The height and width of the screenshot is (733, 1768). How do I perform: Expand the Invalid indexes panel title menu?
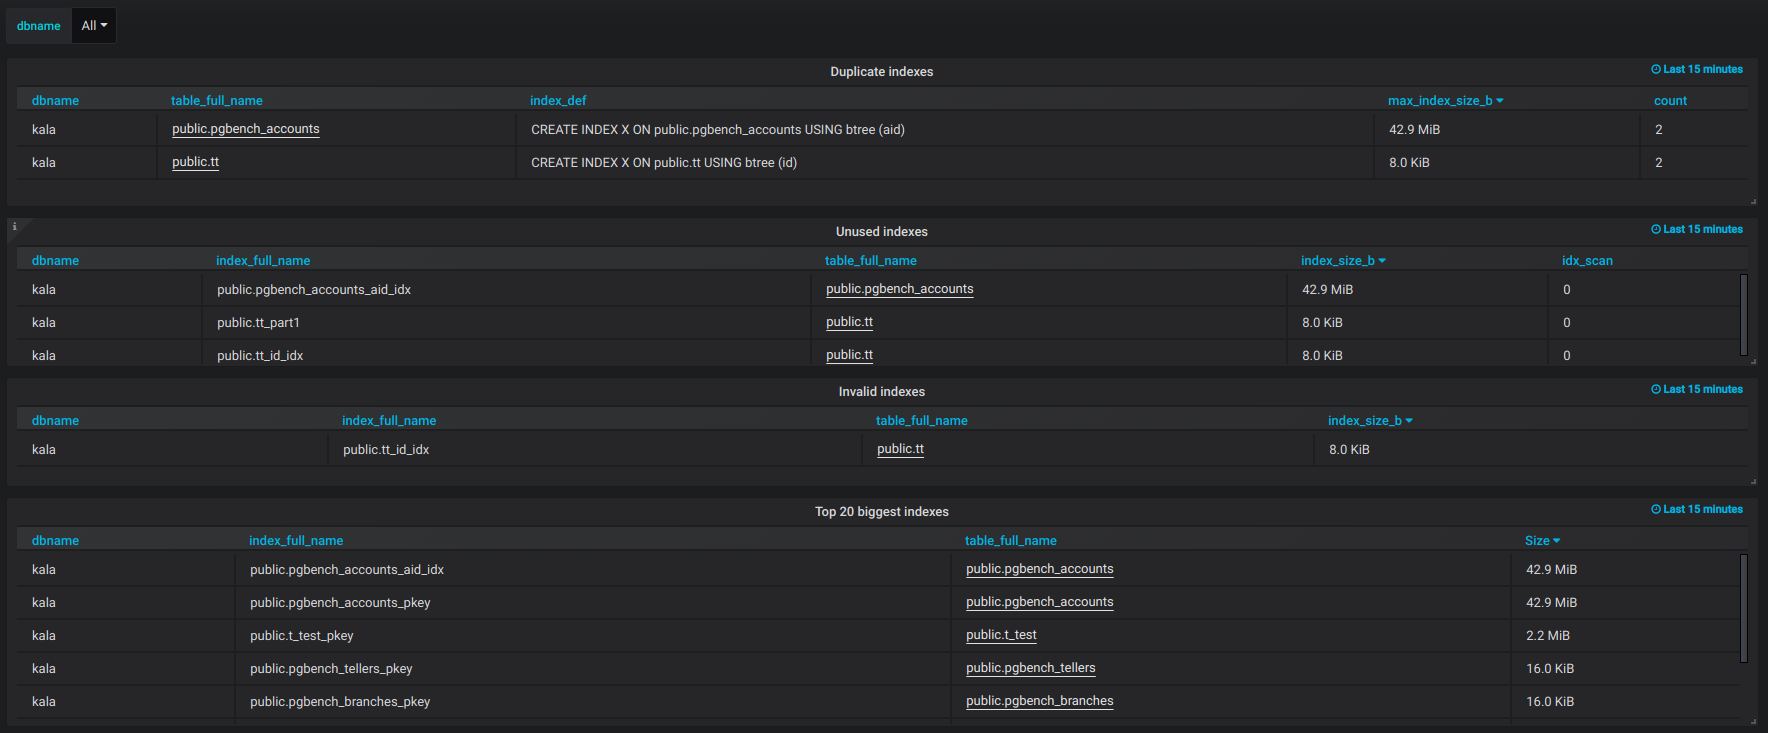pos(881,392)
